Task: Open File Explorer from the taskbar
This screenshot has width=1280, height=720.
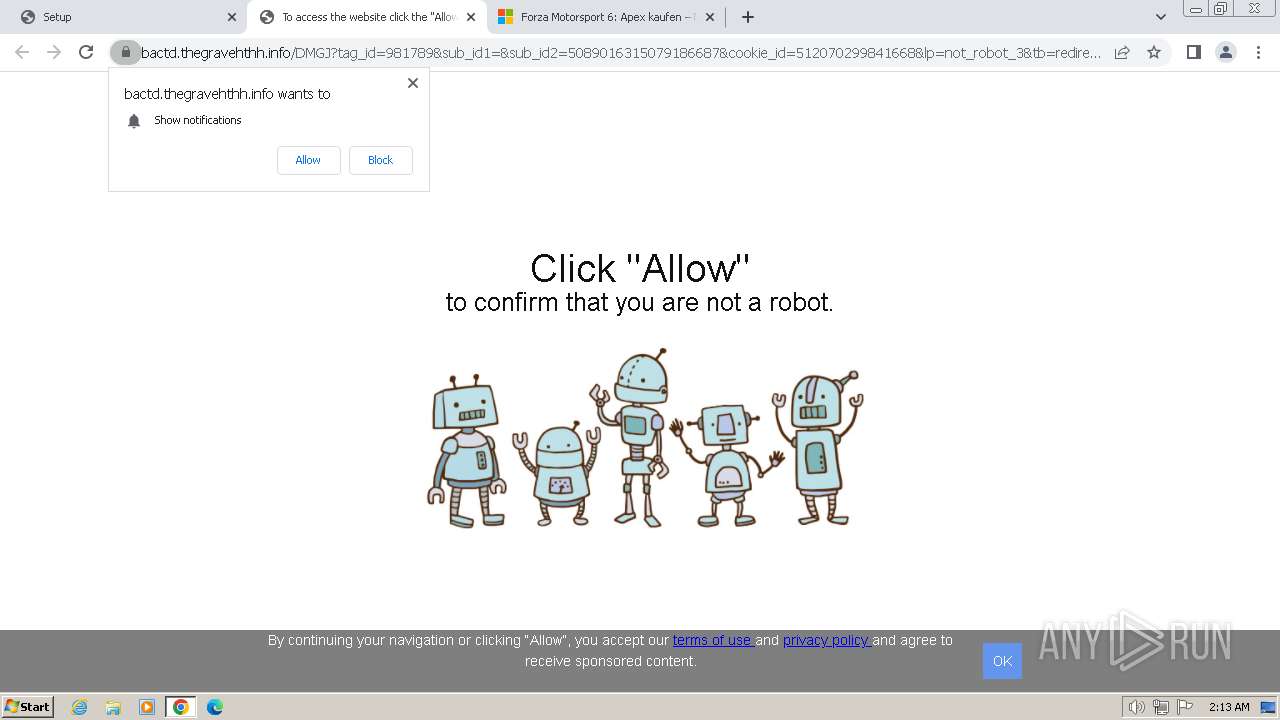Action: (113, 707)
